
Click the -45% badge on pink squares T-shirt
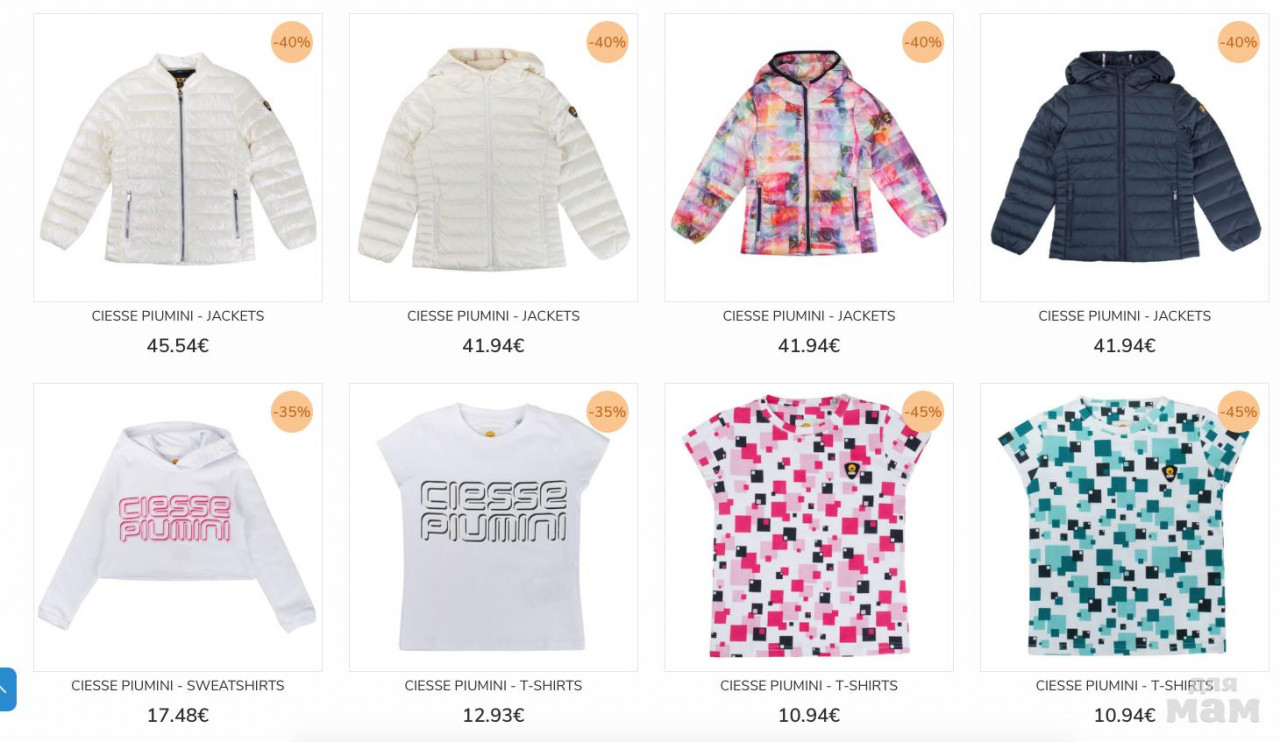[923, 412]
